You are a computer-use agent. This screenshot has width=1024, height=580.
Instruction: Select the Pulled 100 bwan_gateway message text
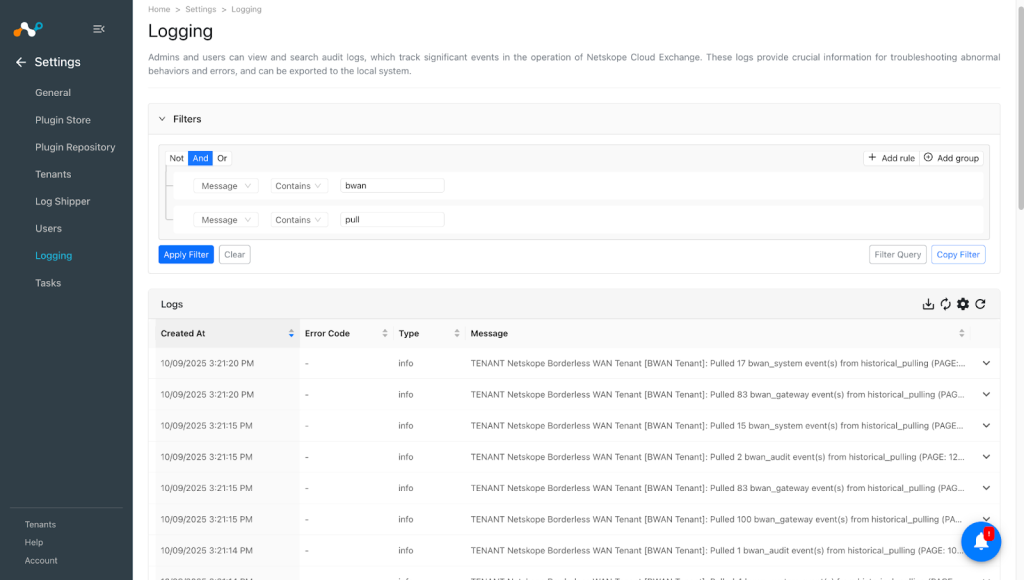click(x=716, y=519)
